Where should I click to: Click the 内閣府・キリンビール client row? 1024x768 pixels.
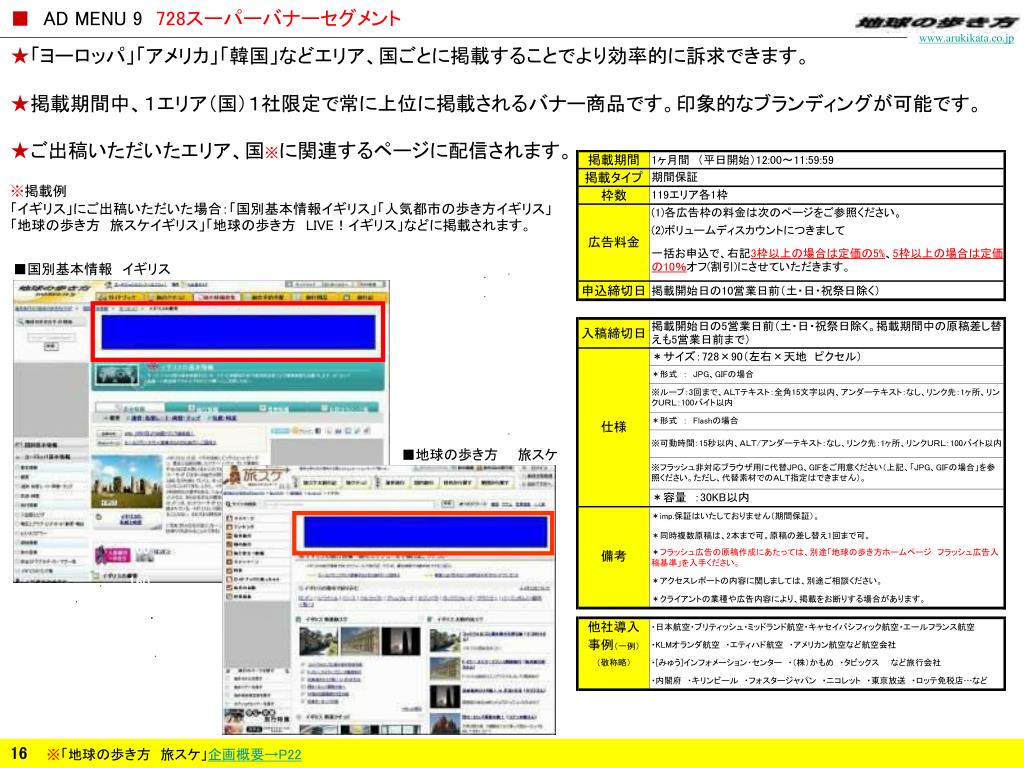819,680
